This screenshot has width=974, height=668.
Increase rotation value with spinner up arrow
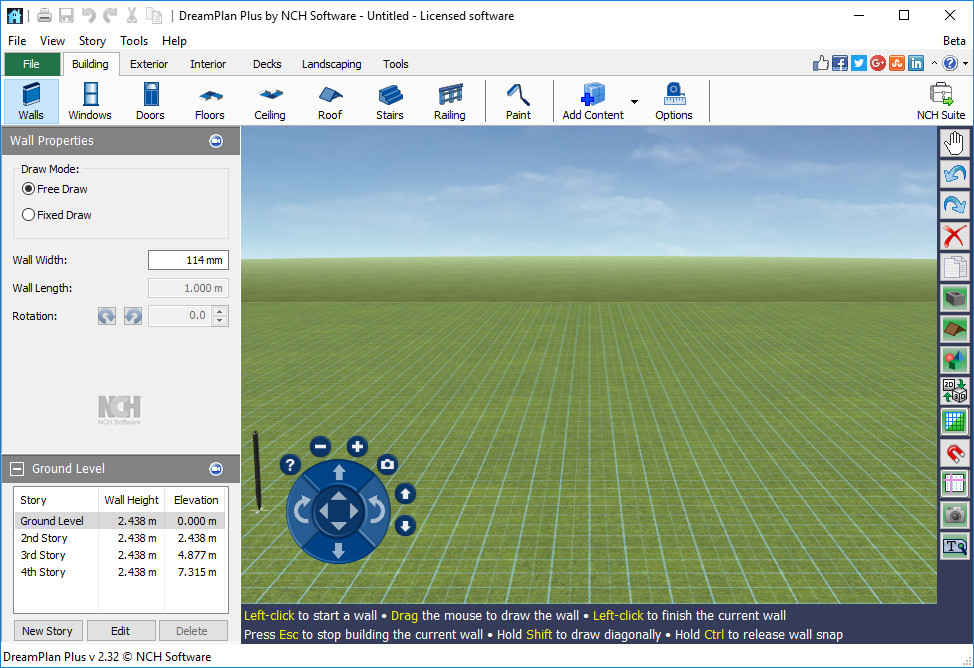click(x=219, y=311)
